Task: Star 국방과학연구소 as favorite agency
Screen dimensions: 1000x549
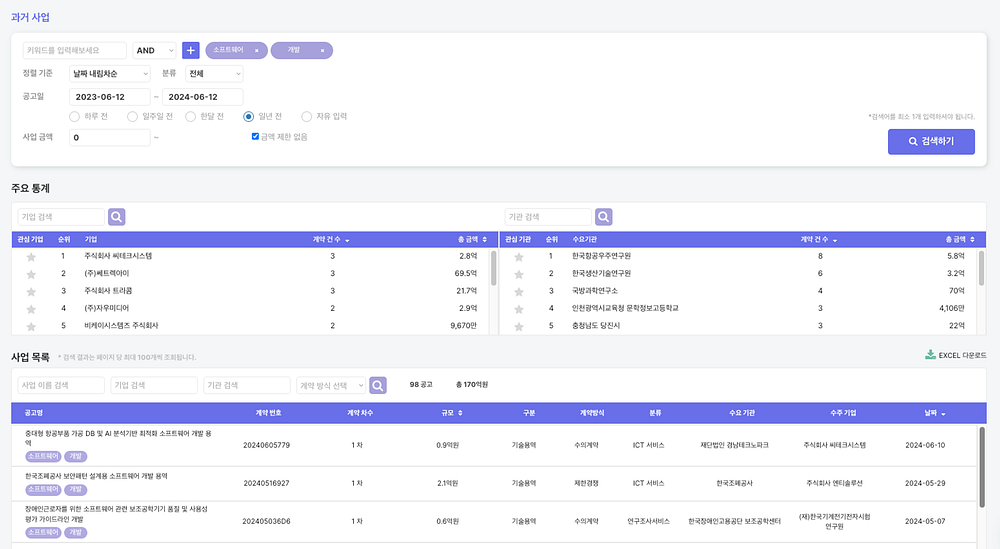Action: 518,291
